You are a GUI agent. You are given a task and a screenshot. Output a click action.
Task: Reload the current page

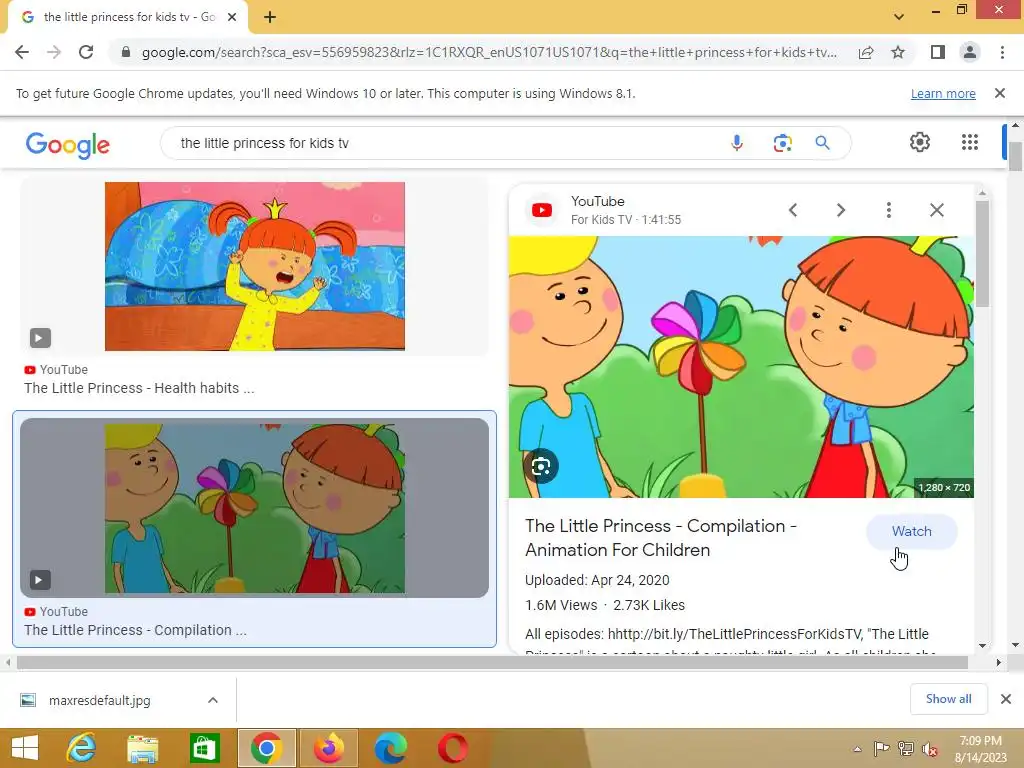pyautogui.click(x=86, y=52)
